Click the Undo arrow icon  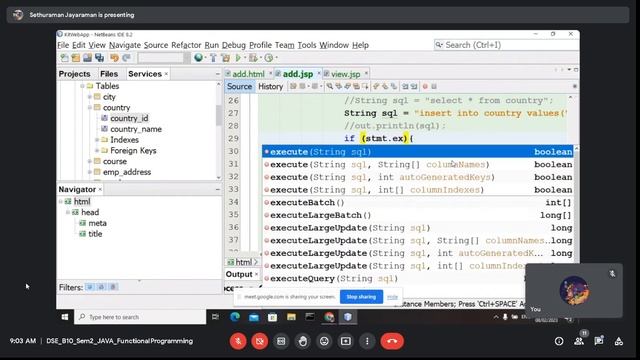pyautogui.click(x=114, y=58)
